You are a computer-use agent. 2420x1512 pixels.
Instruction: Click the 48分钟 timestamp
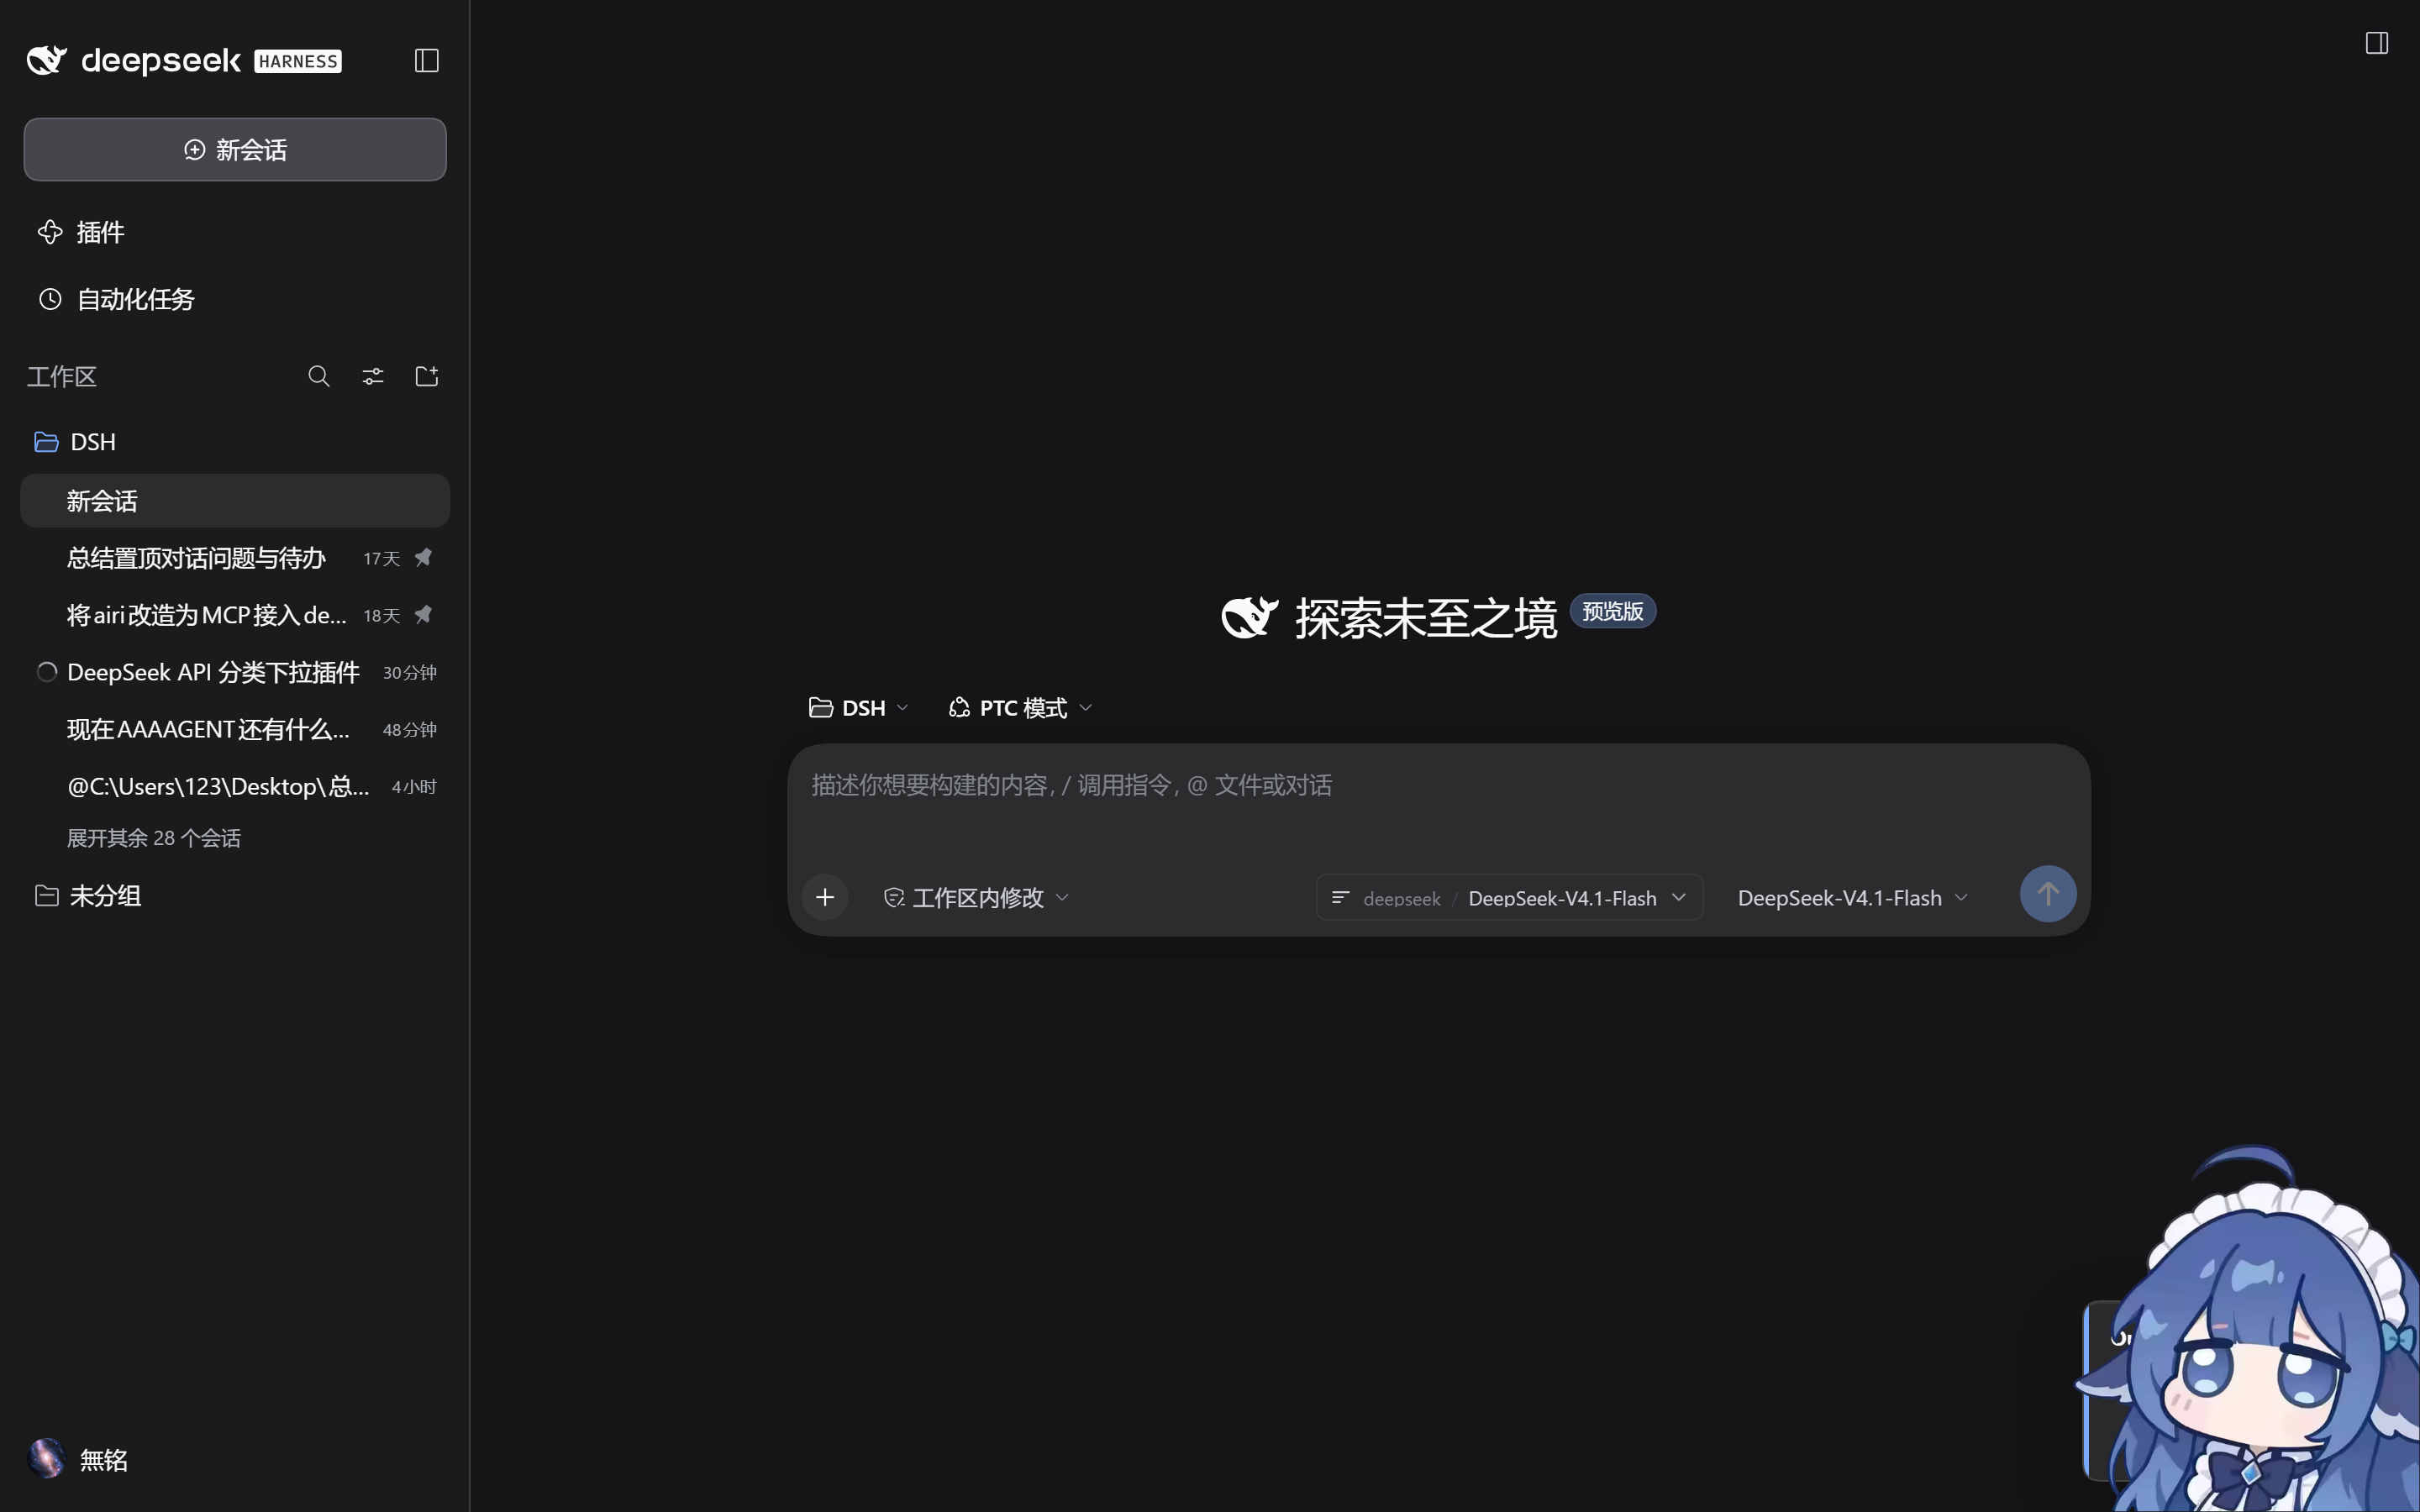coord(410,730)
